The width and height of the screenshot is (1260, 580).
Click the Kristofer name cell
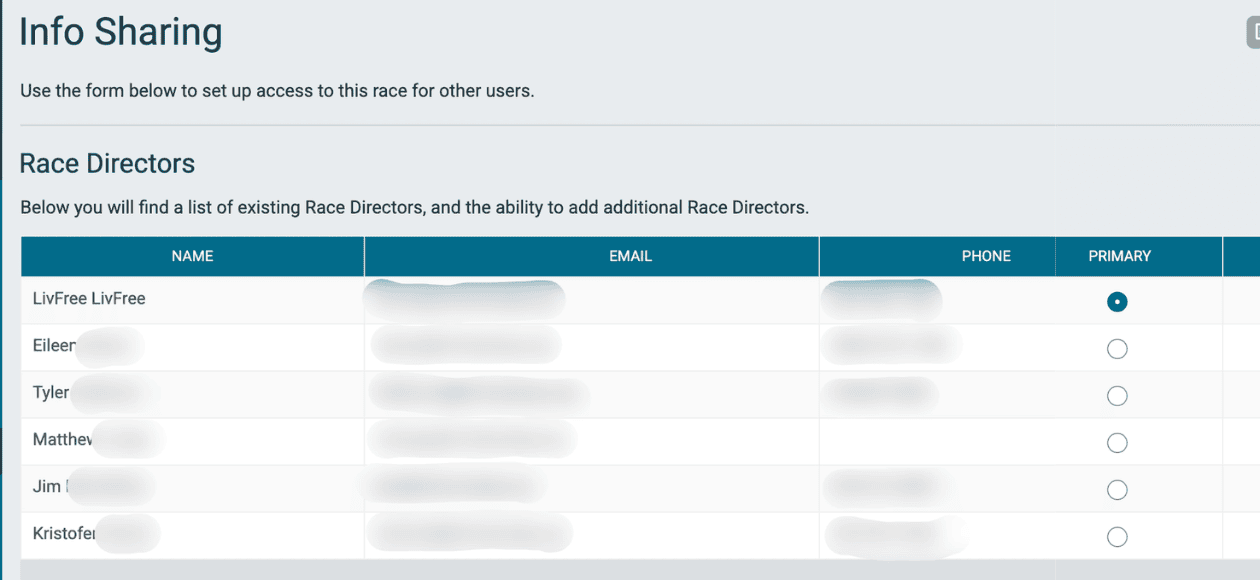pyautogui.click(x=192, y=535)
